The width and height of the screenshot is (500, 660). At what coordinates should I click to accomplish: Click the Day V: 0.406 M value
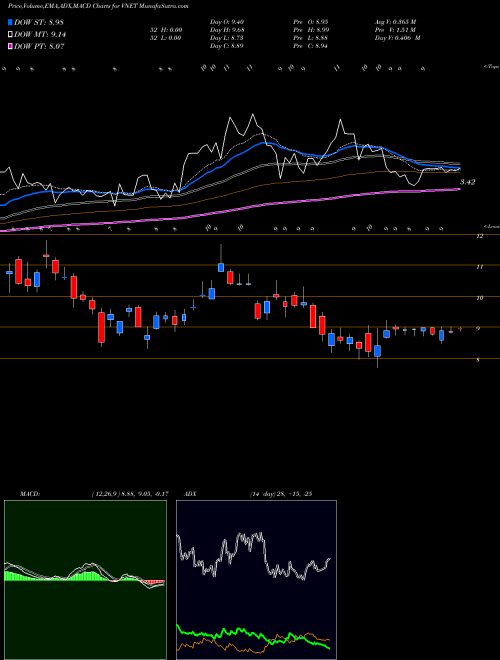(x=398, y=38)
